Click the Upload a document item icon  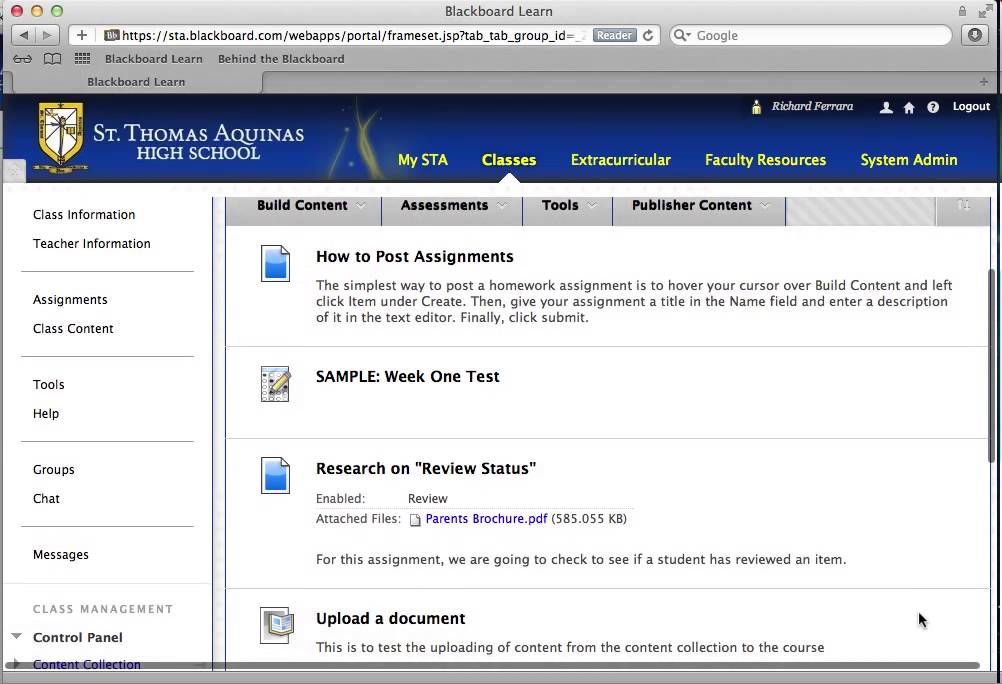pyautogui.click(x=277, y=625)
